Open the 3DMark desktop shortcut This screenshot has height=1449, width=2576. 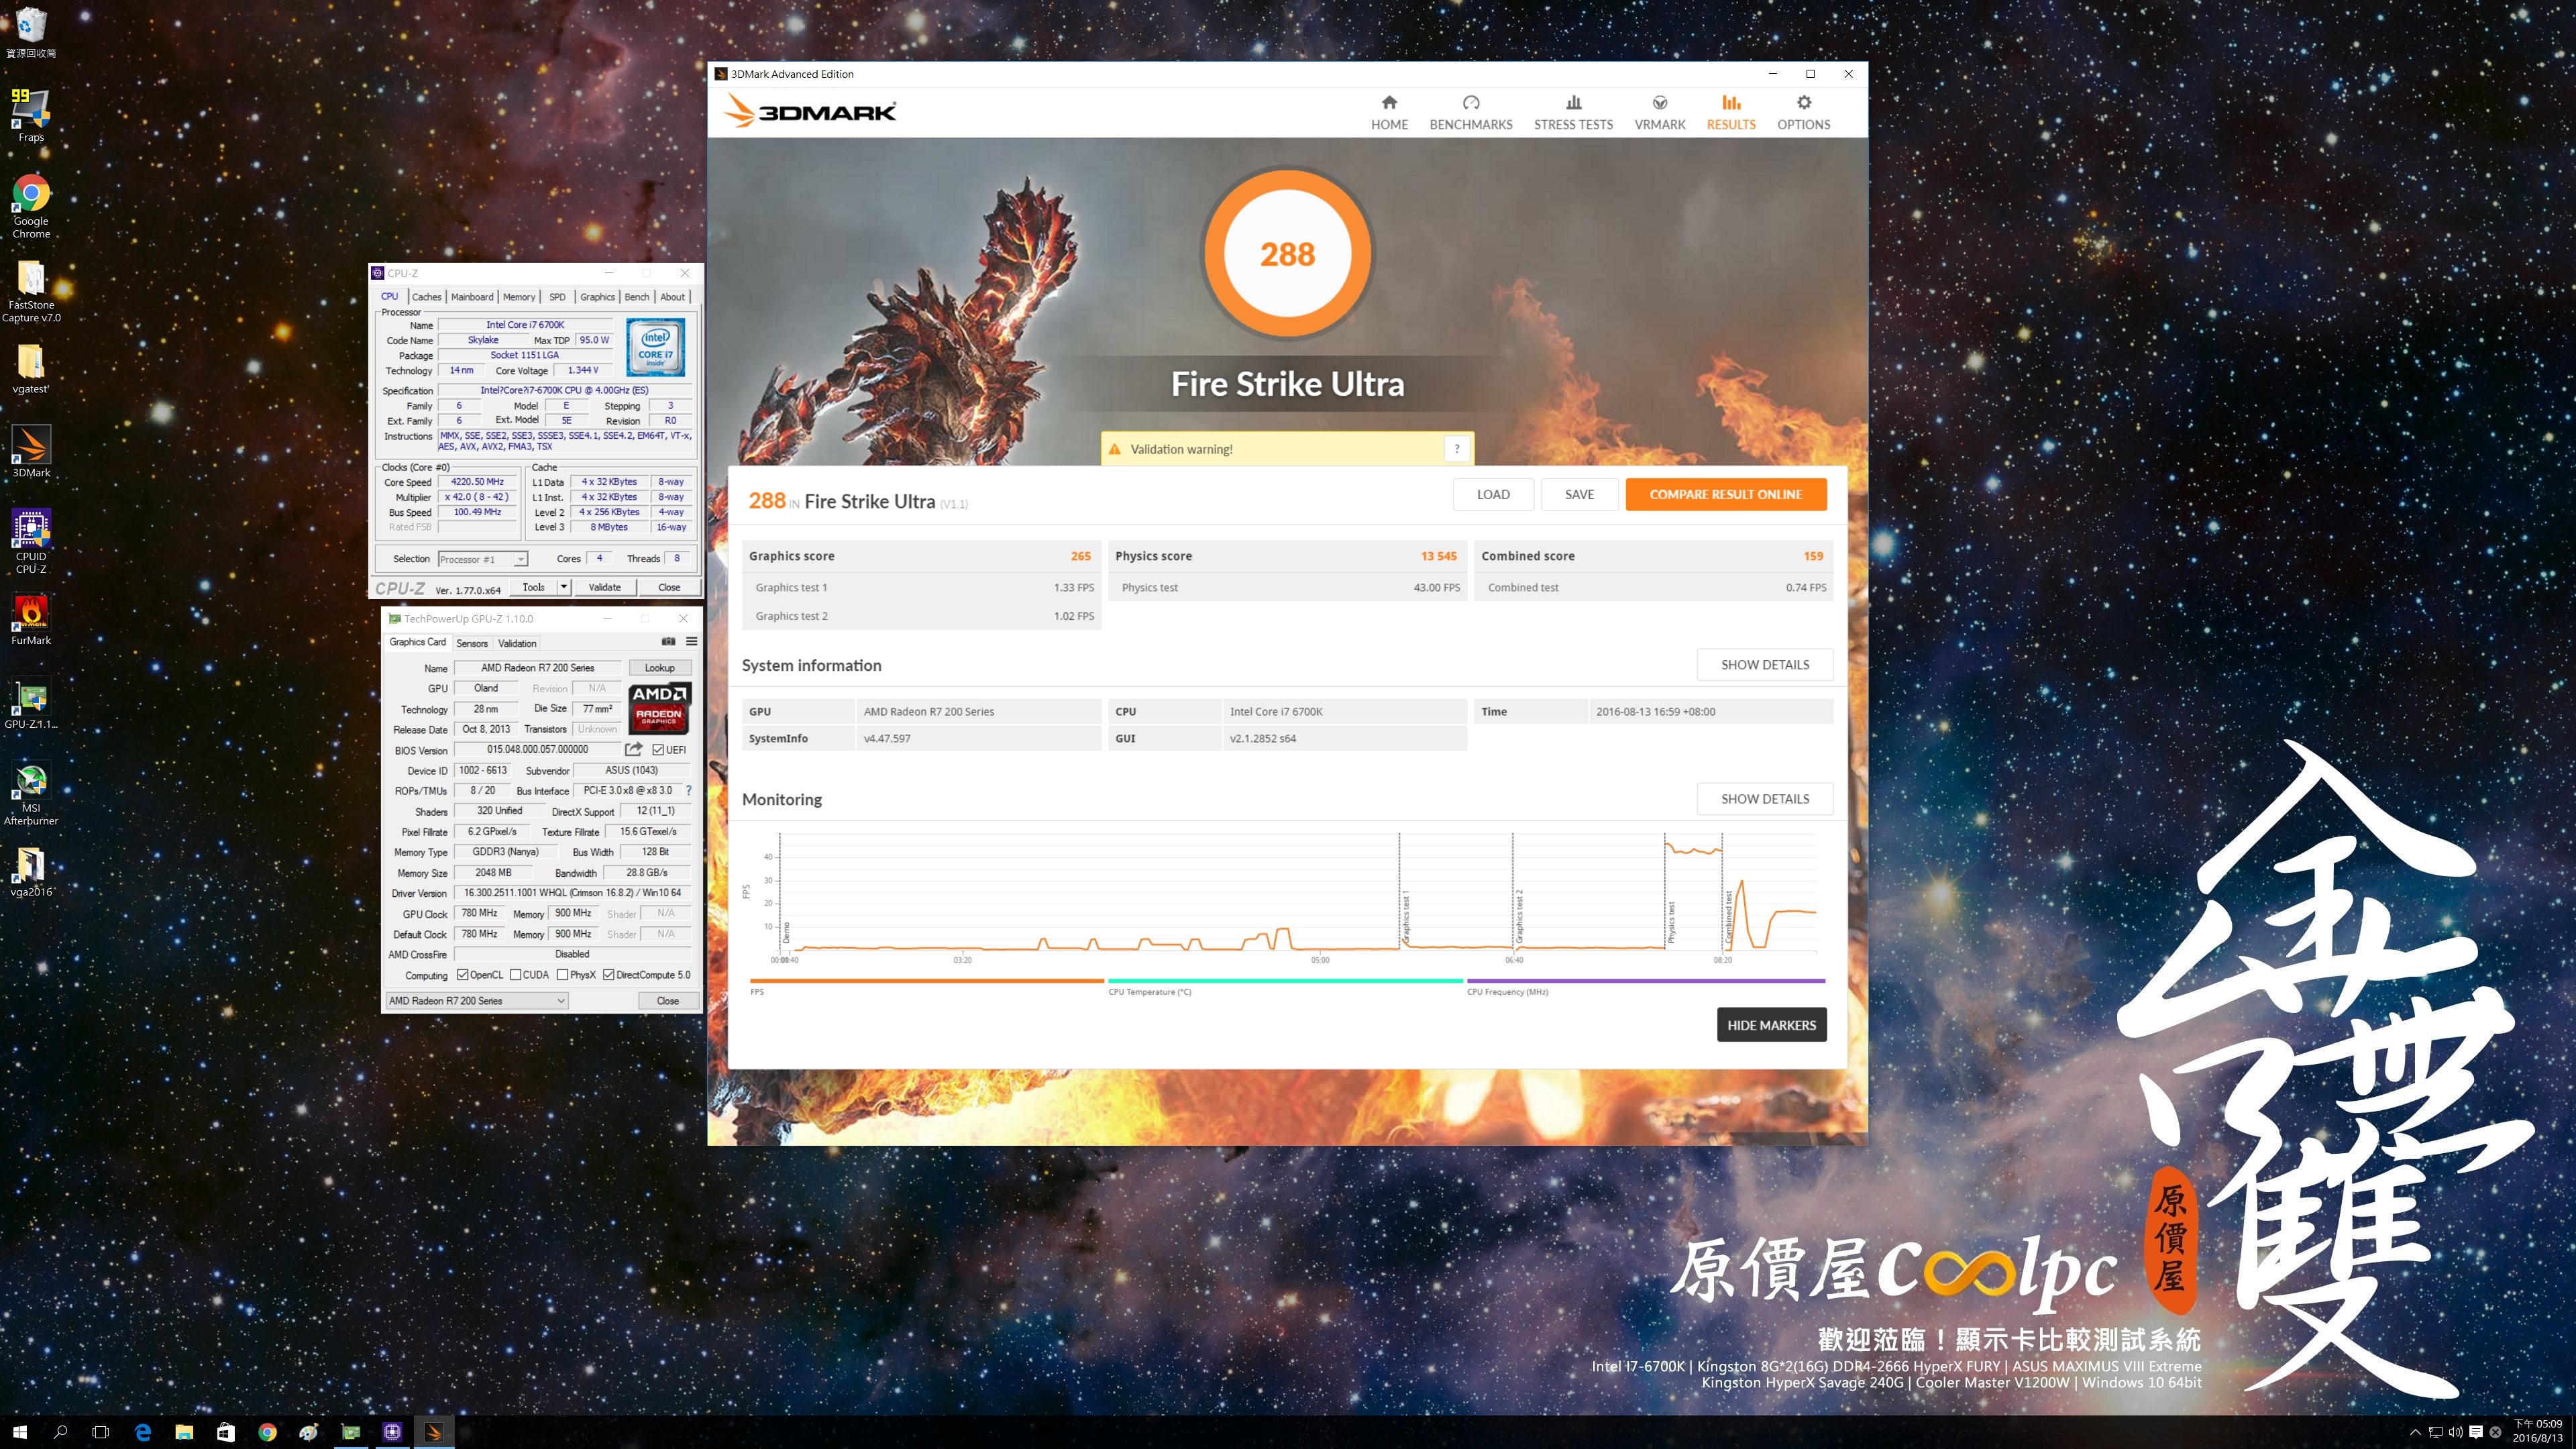[x=31, y=451]
